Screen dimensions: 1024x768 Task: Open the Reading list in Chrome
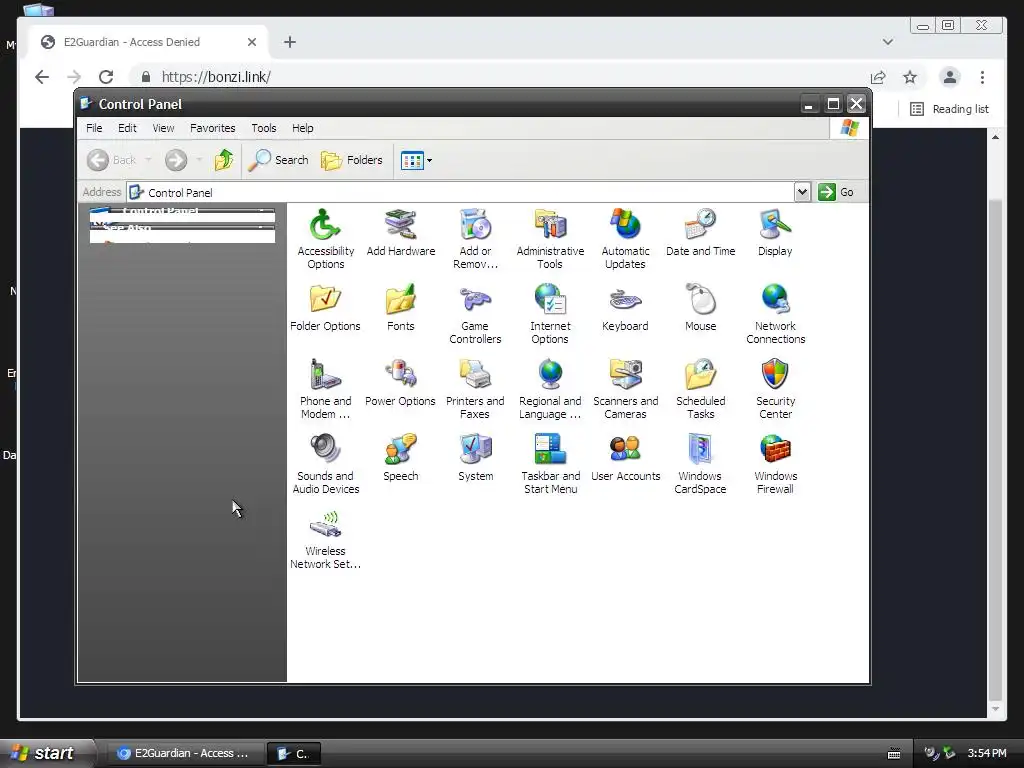949,109
